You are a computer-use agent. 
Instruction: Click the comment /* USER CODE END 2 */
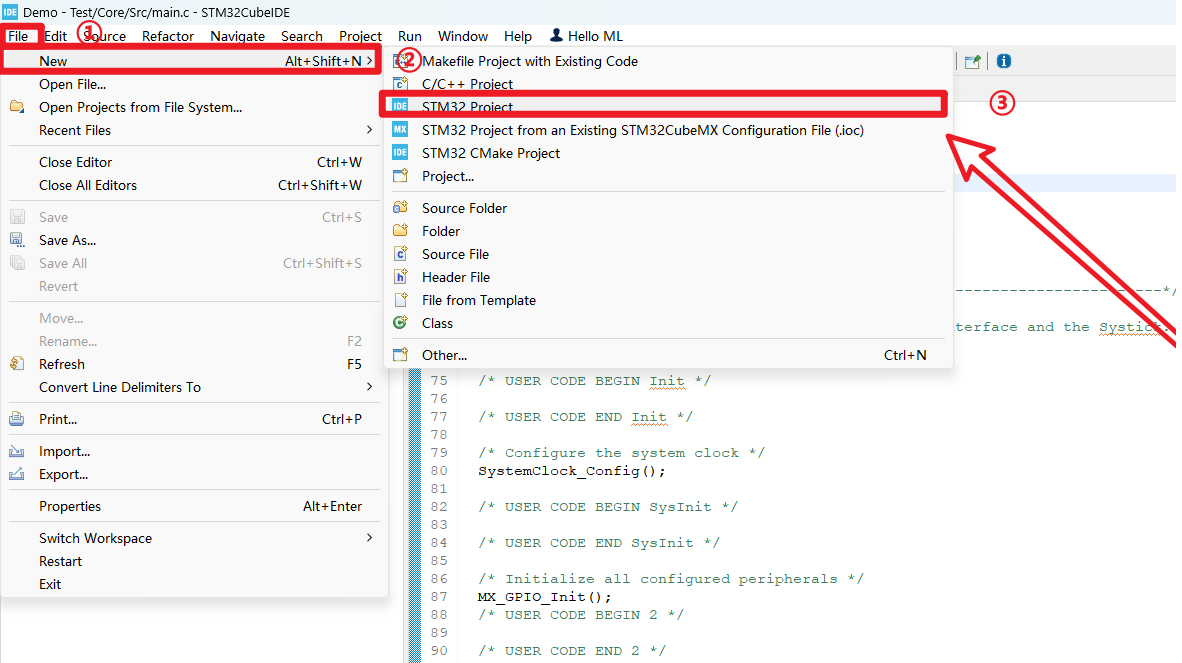[x=571, y=651]
